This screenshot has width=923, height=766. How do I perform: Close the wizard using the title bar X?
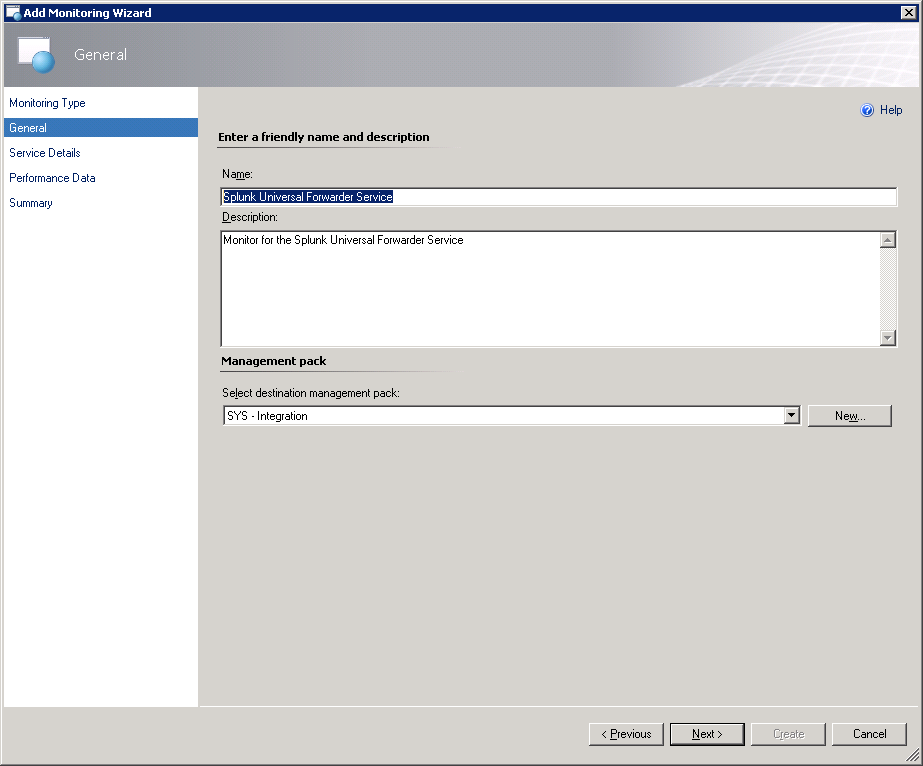coord(908,12)
